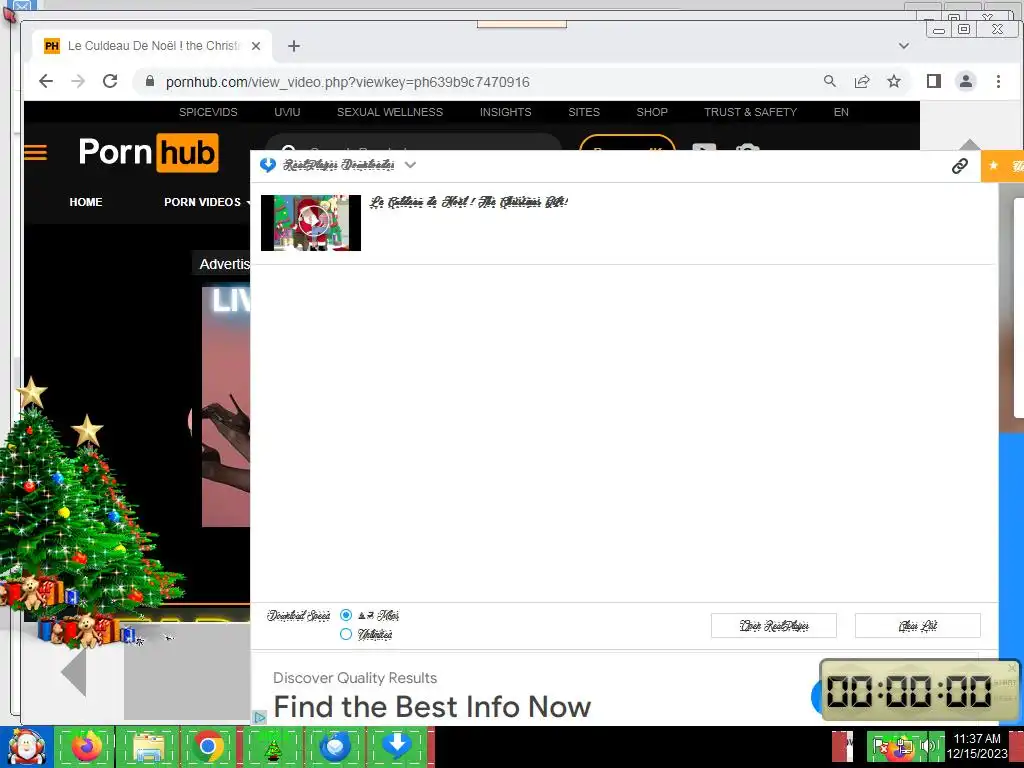Open File Explorer from the taskbar
The width and height of the screenshot is (1024, 768).
coord(148,746)
